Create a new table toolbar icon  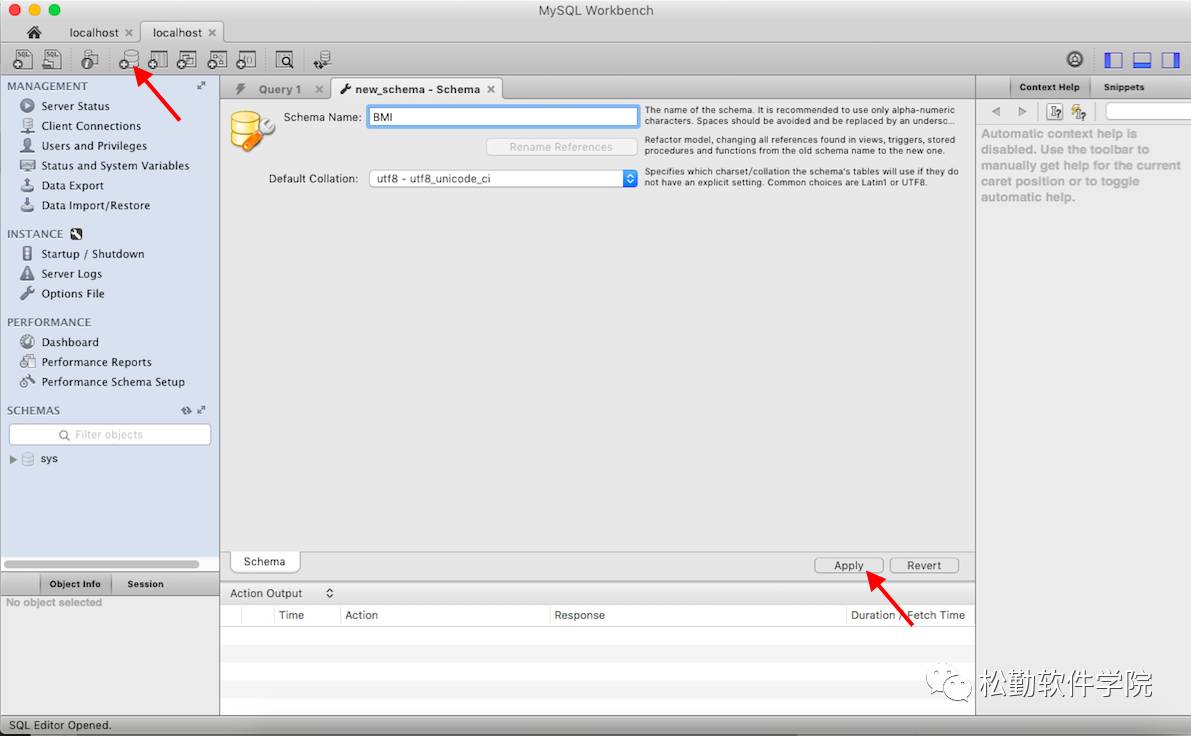tap(158, 59)
